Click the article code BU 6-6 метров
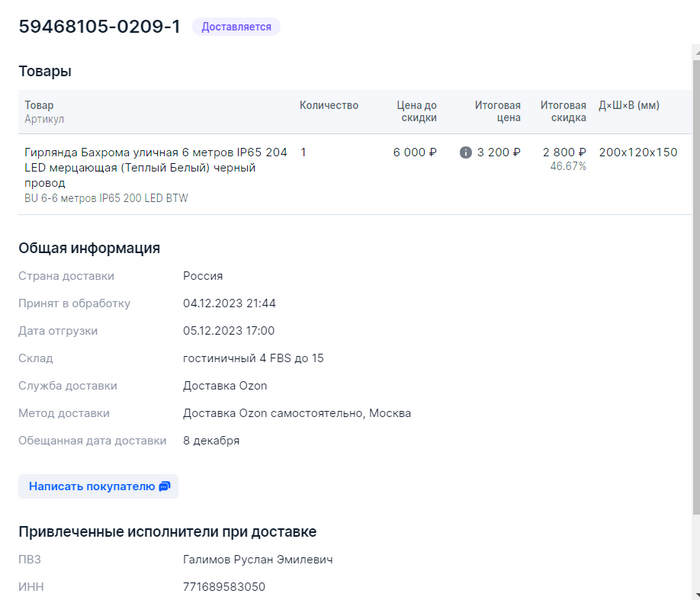This screenshot has height=600, width=700. tap(106, 199)
